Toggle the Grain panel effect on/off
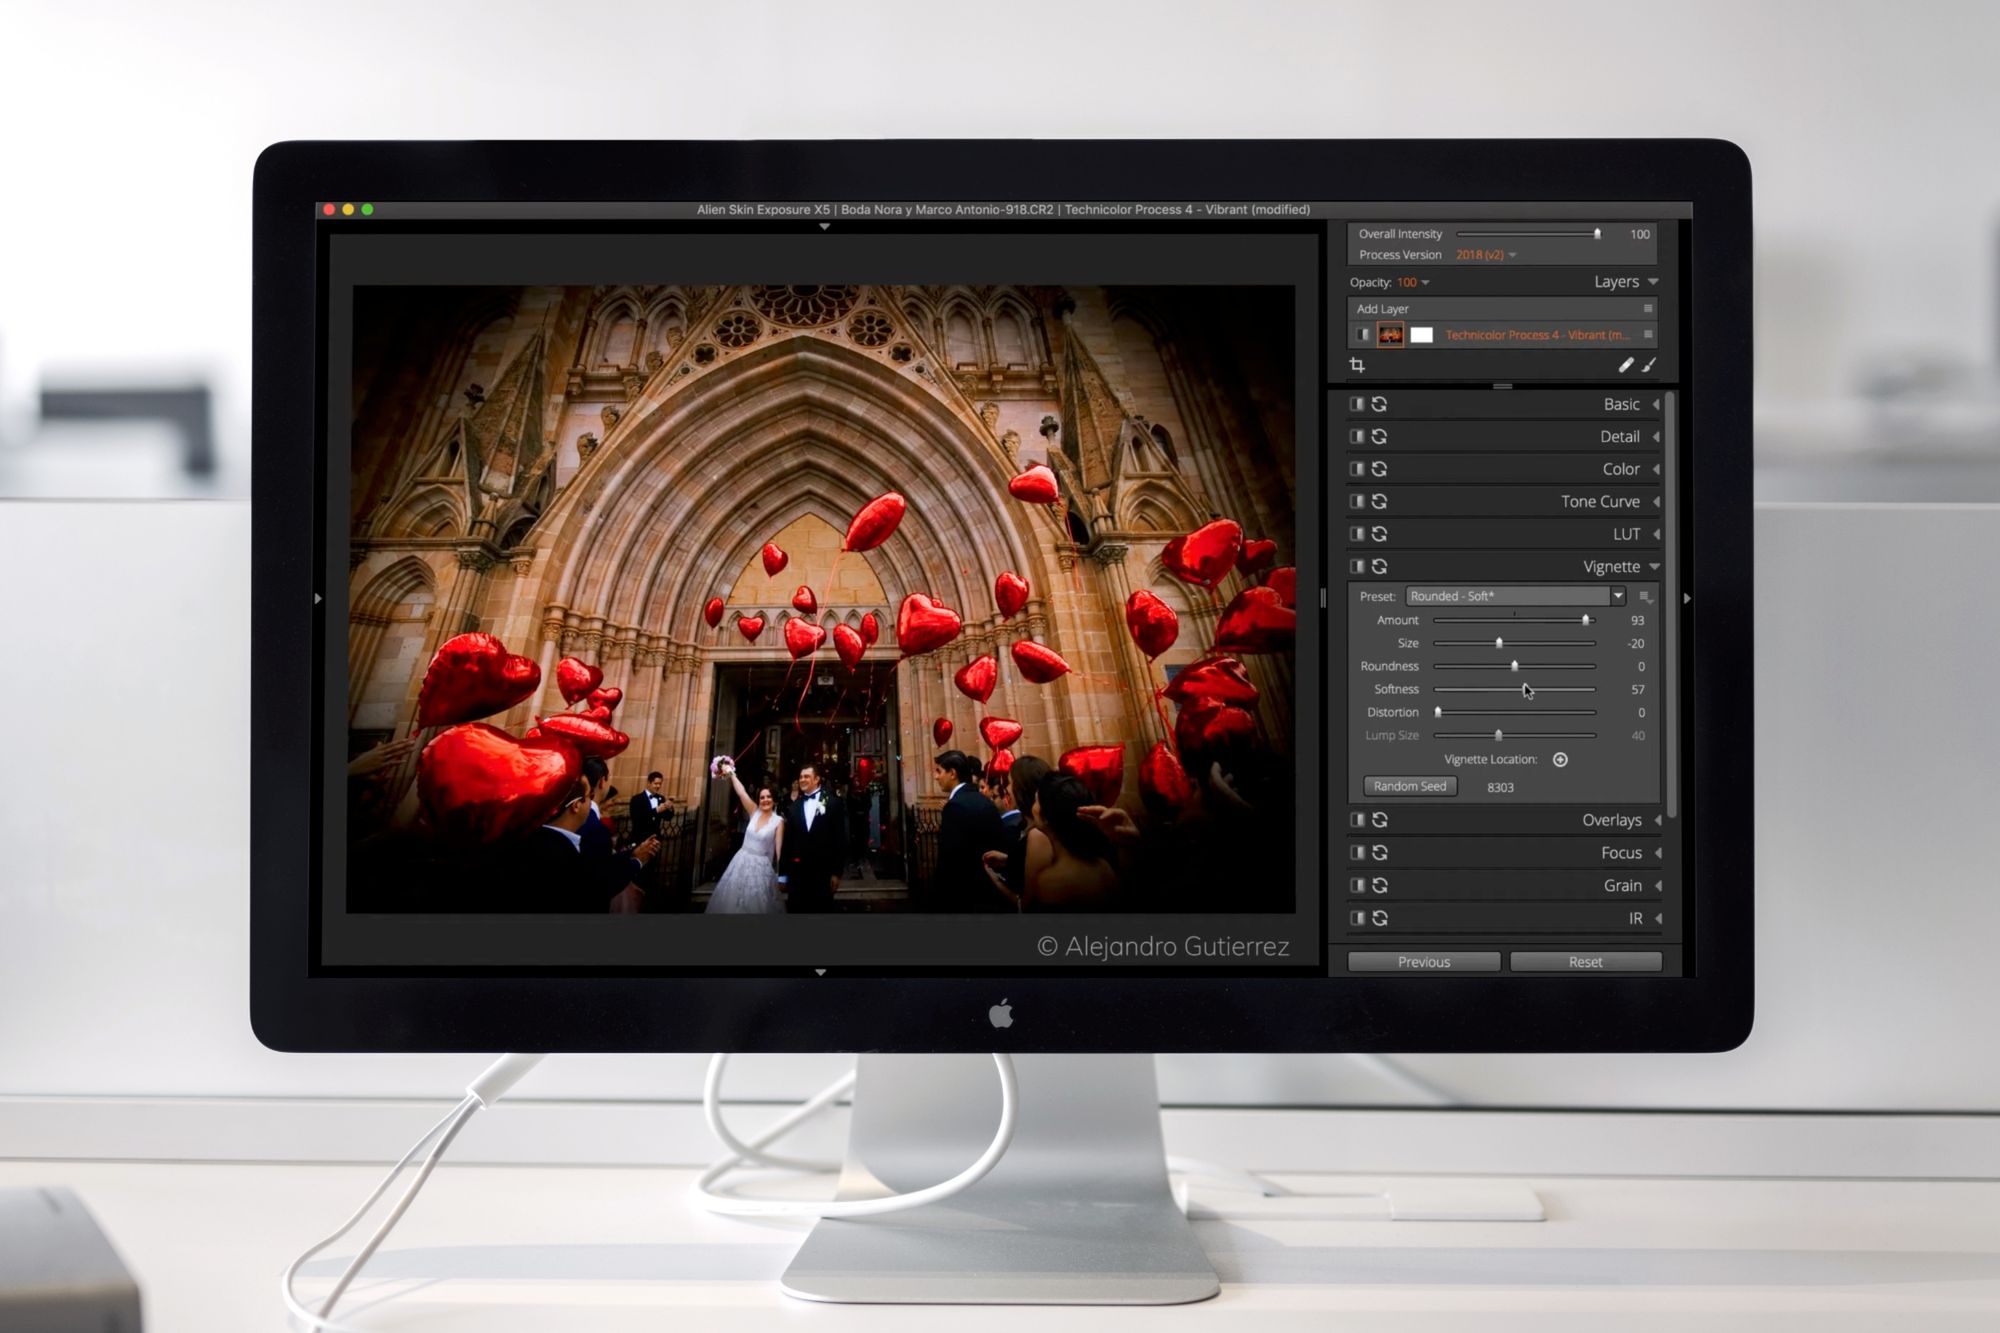This screenshot has width=2000, height=1333. [1357, 886]
